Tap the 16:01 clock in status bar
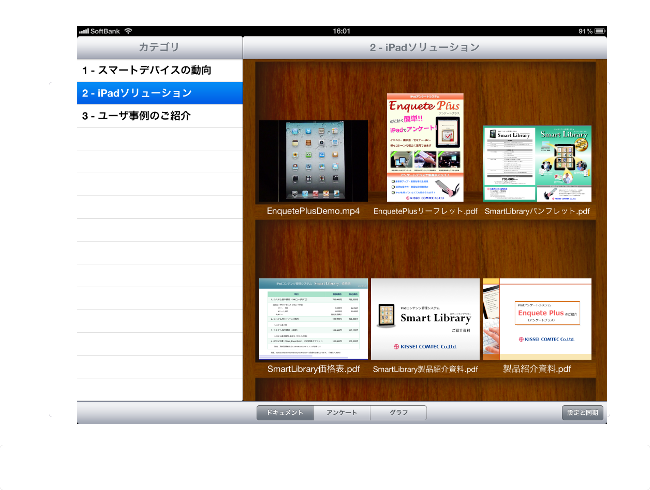 click(342, 31)
